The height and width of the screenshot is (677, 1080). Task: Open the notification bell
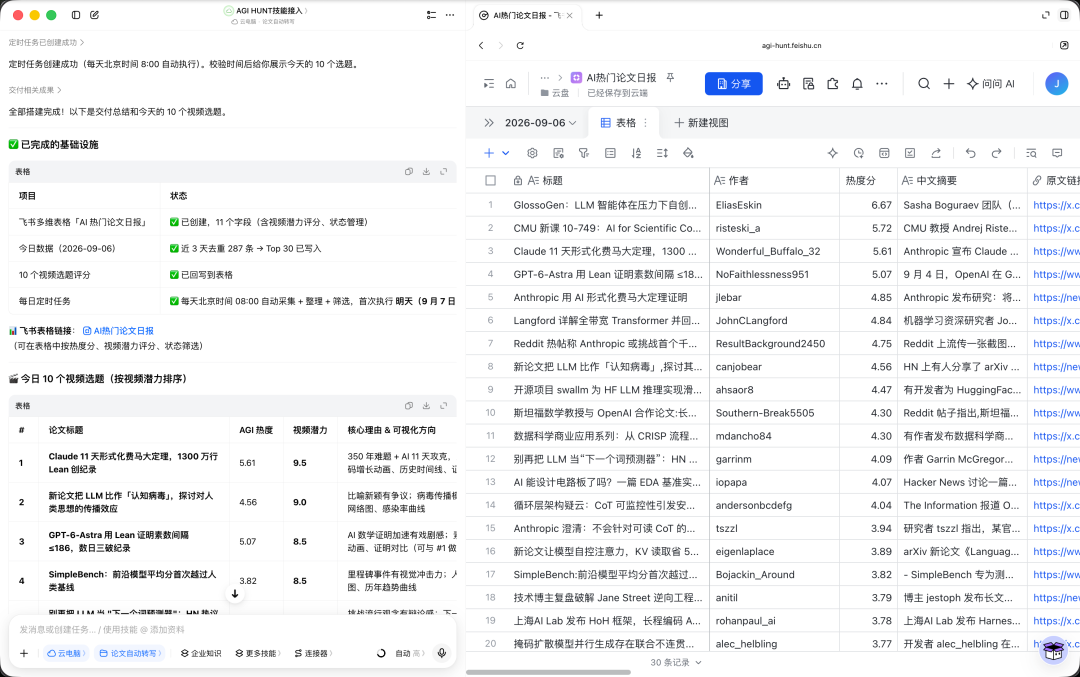pos(857,84)
